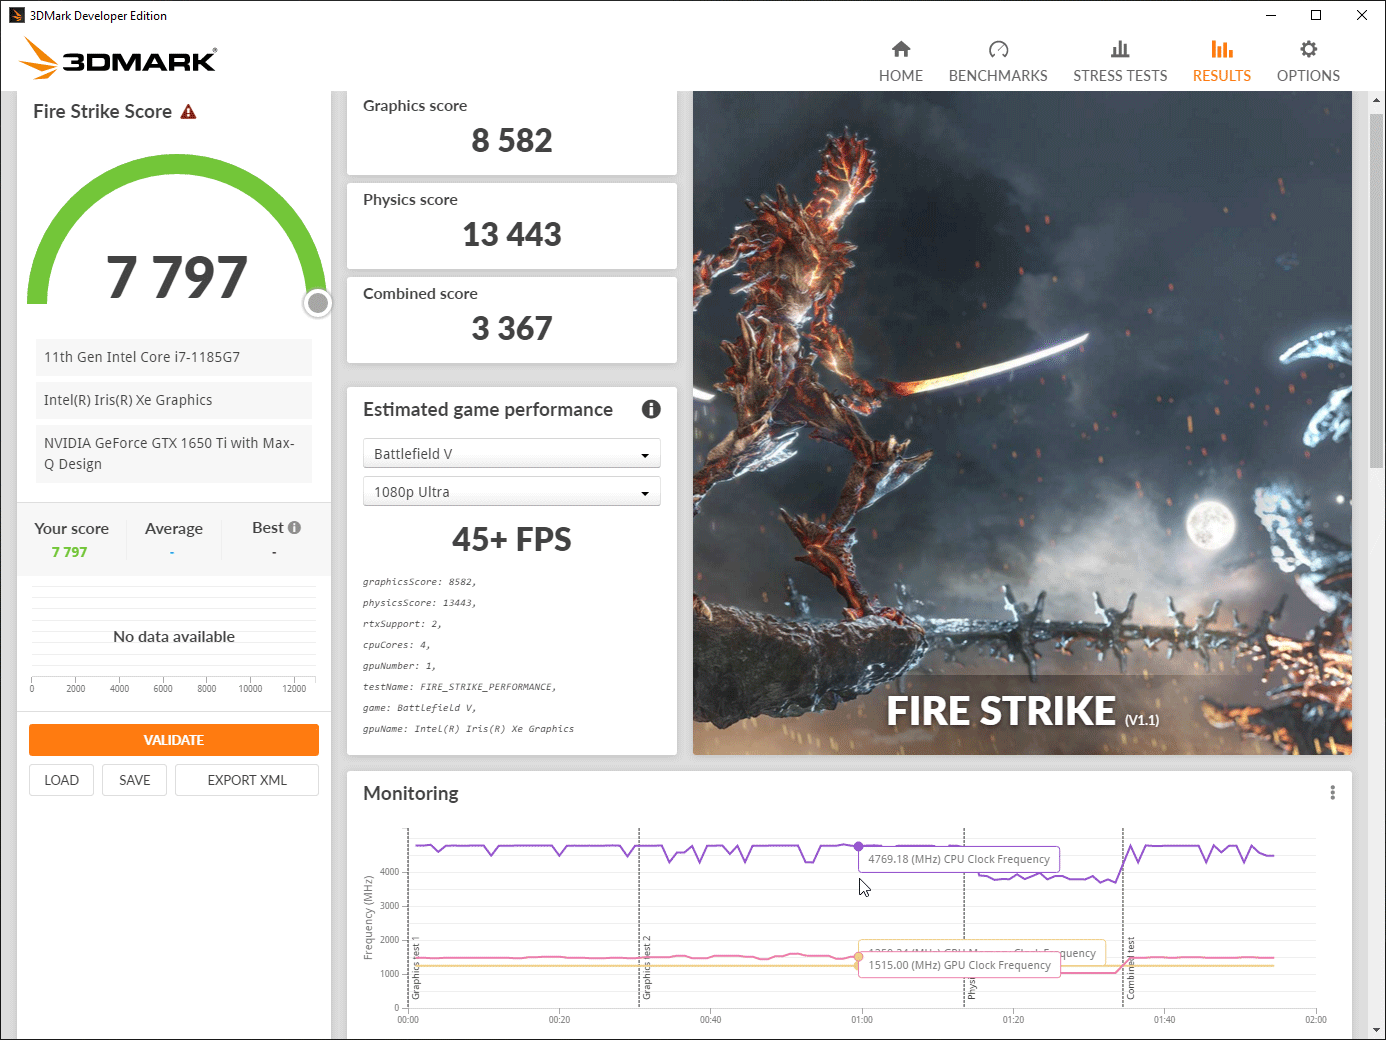Click the score gauge end knob
This screenshot has width=1386, height=1040.
pyautogui.click(x=318, y=303)
